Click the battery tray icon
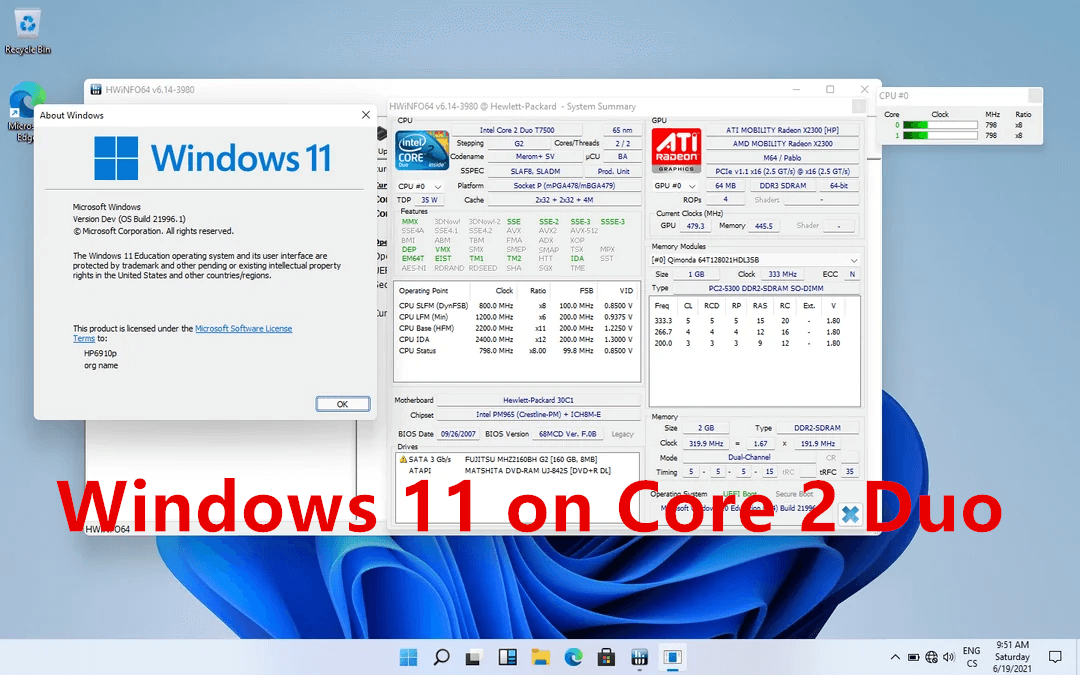The width and height of the screenshot is (1080, 675). pyautogui.click(x=913, y=657)
